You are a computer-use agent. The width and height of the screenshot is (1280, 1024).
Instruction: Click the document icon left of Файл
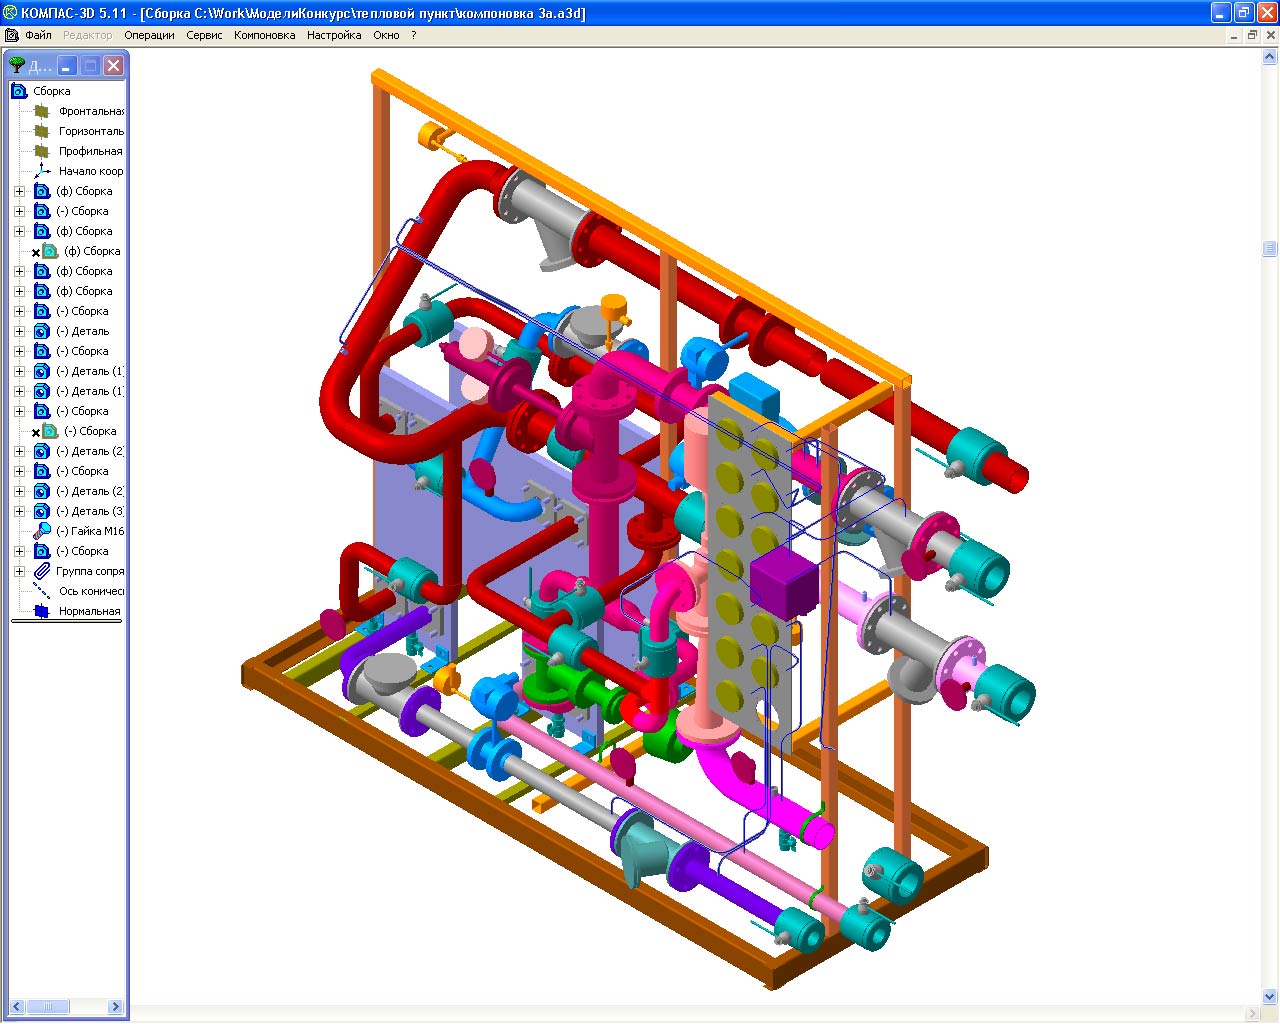[12, 35]
